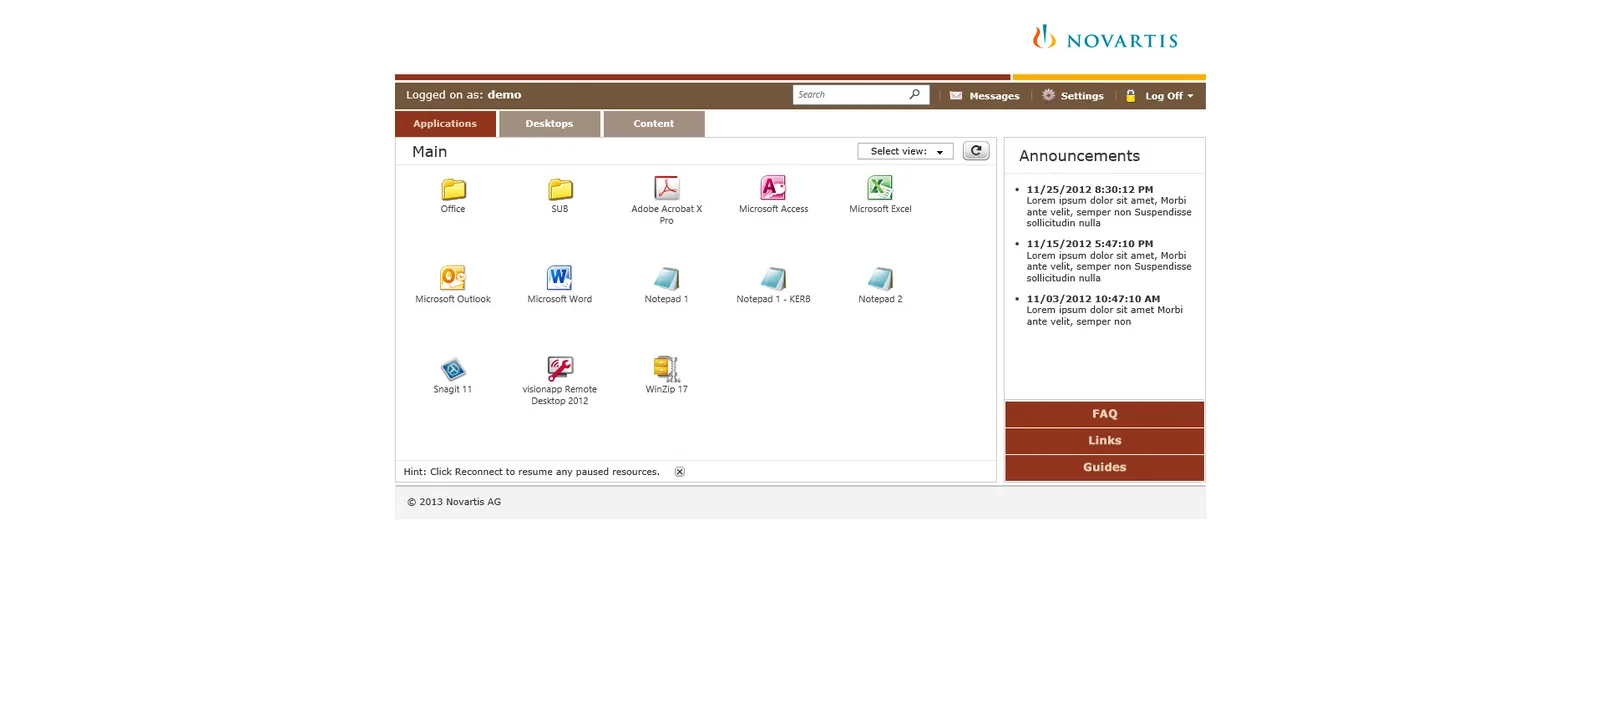Open the Notepad 2 application icon
Viewport: 1600px width, 723px height.
[x=880, y=278]
